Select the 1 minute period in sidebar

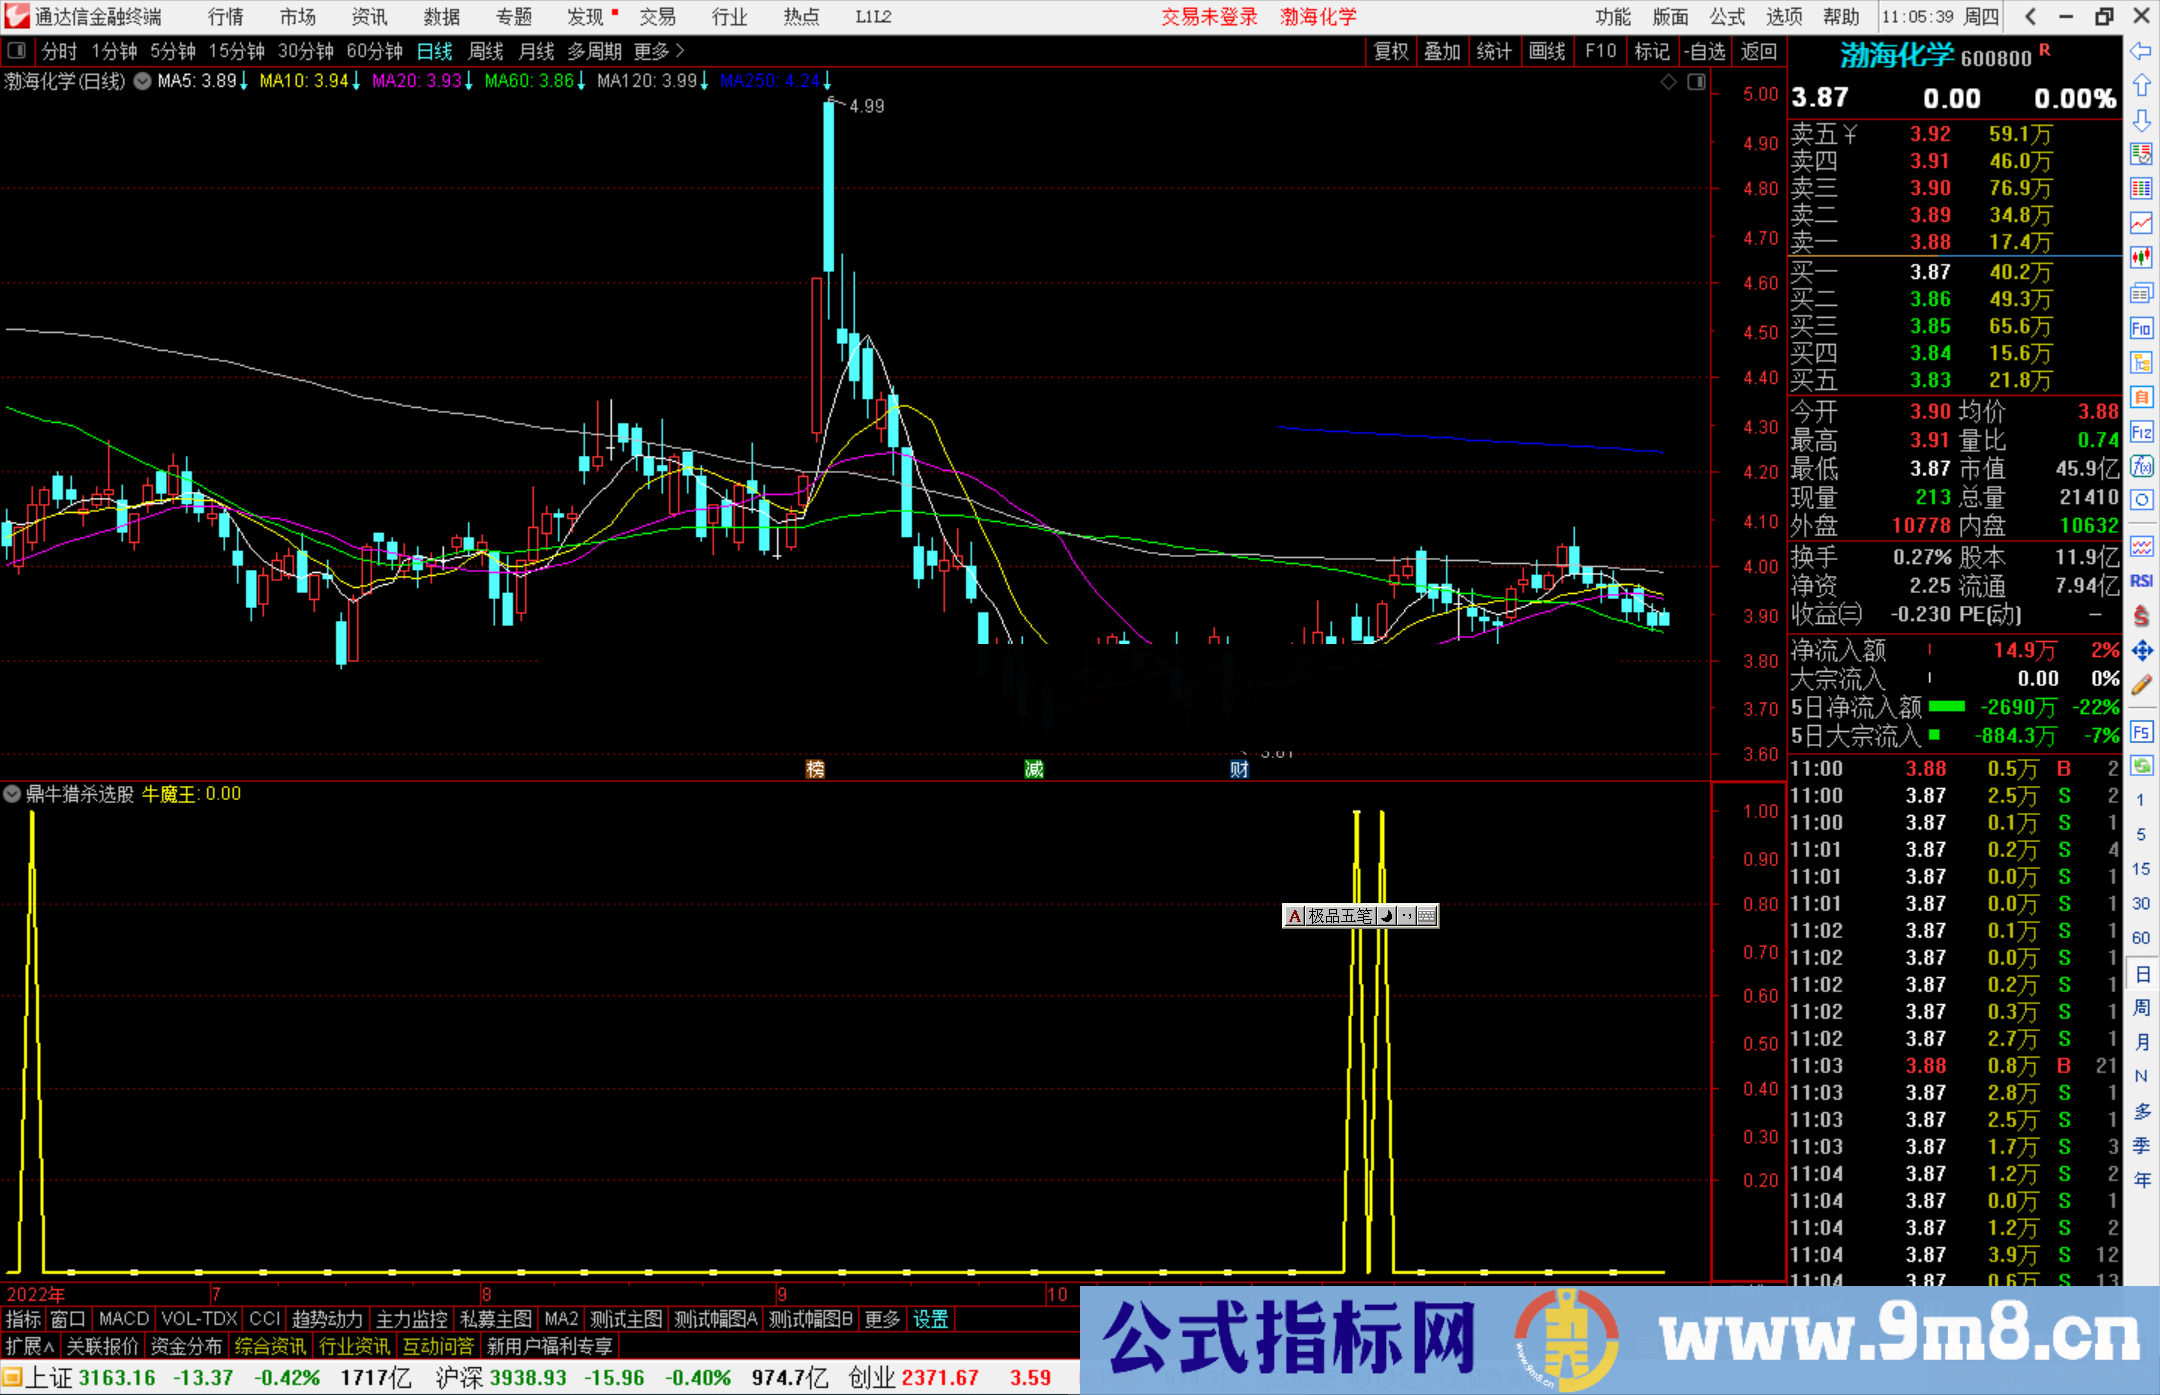point(2141,800)
